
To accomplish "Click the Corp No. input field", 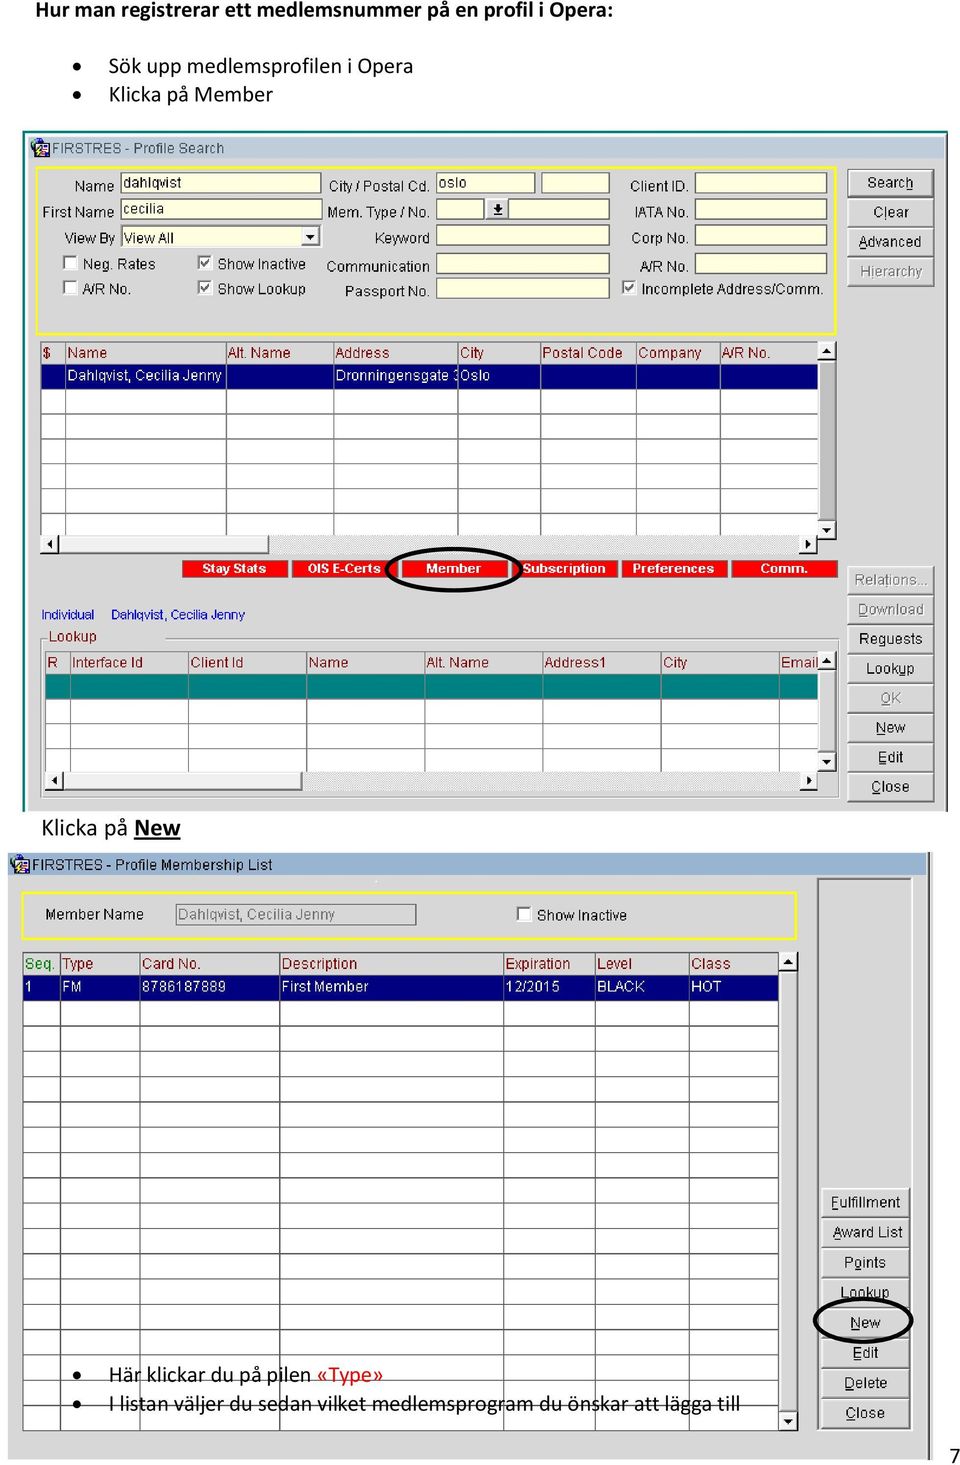I will click(x=761, y=236).
